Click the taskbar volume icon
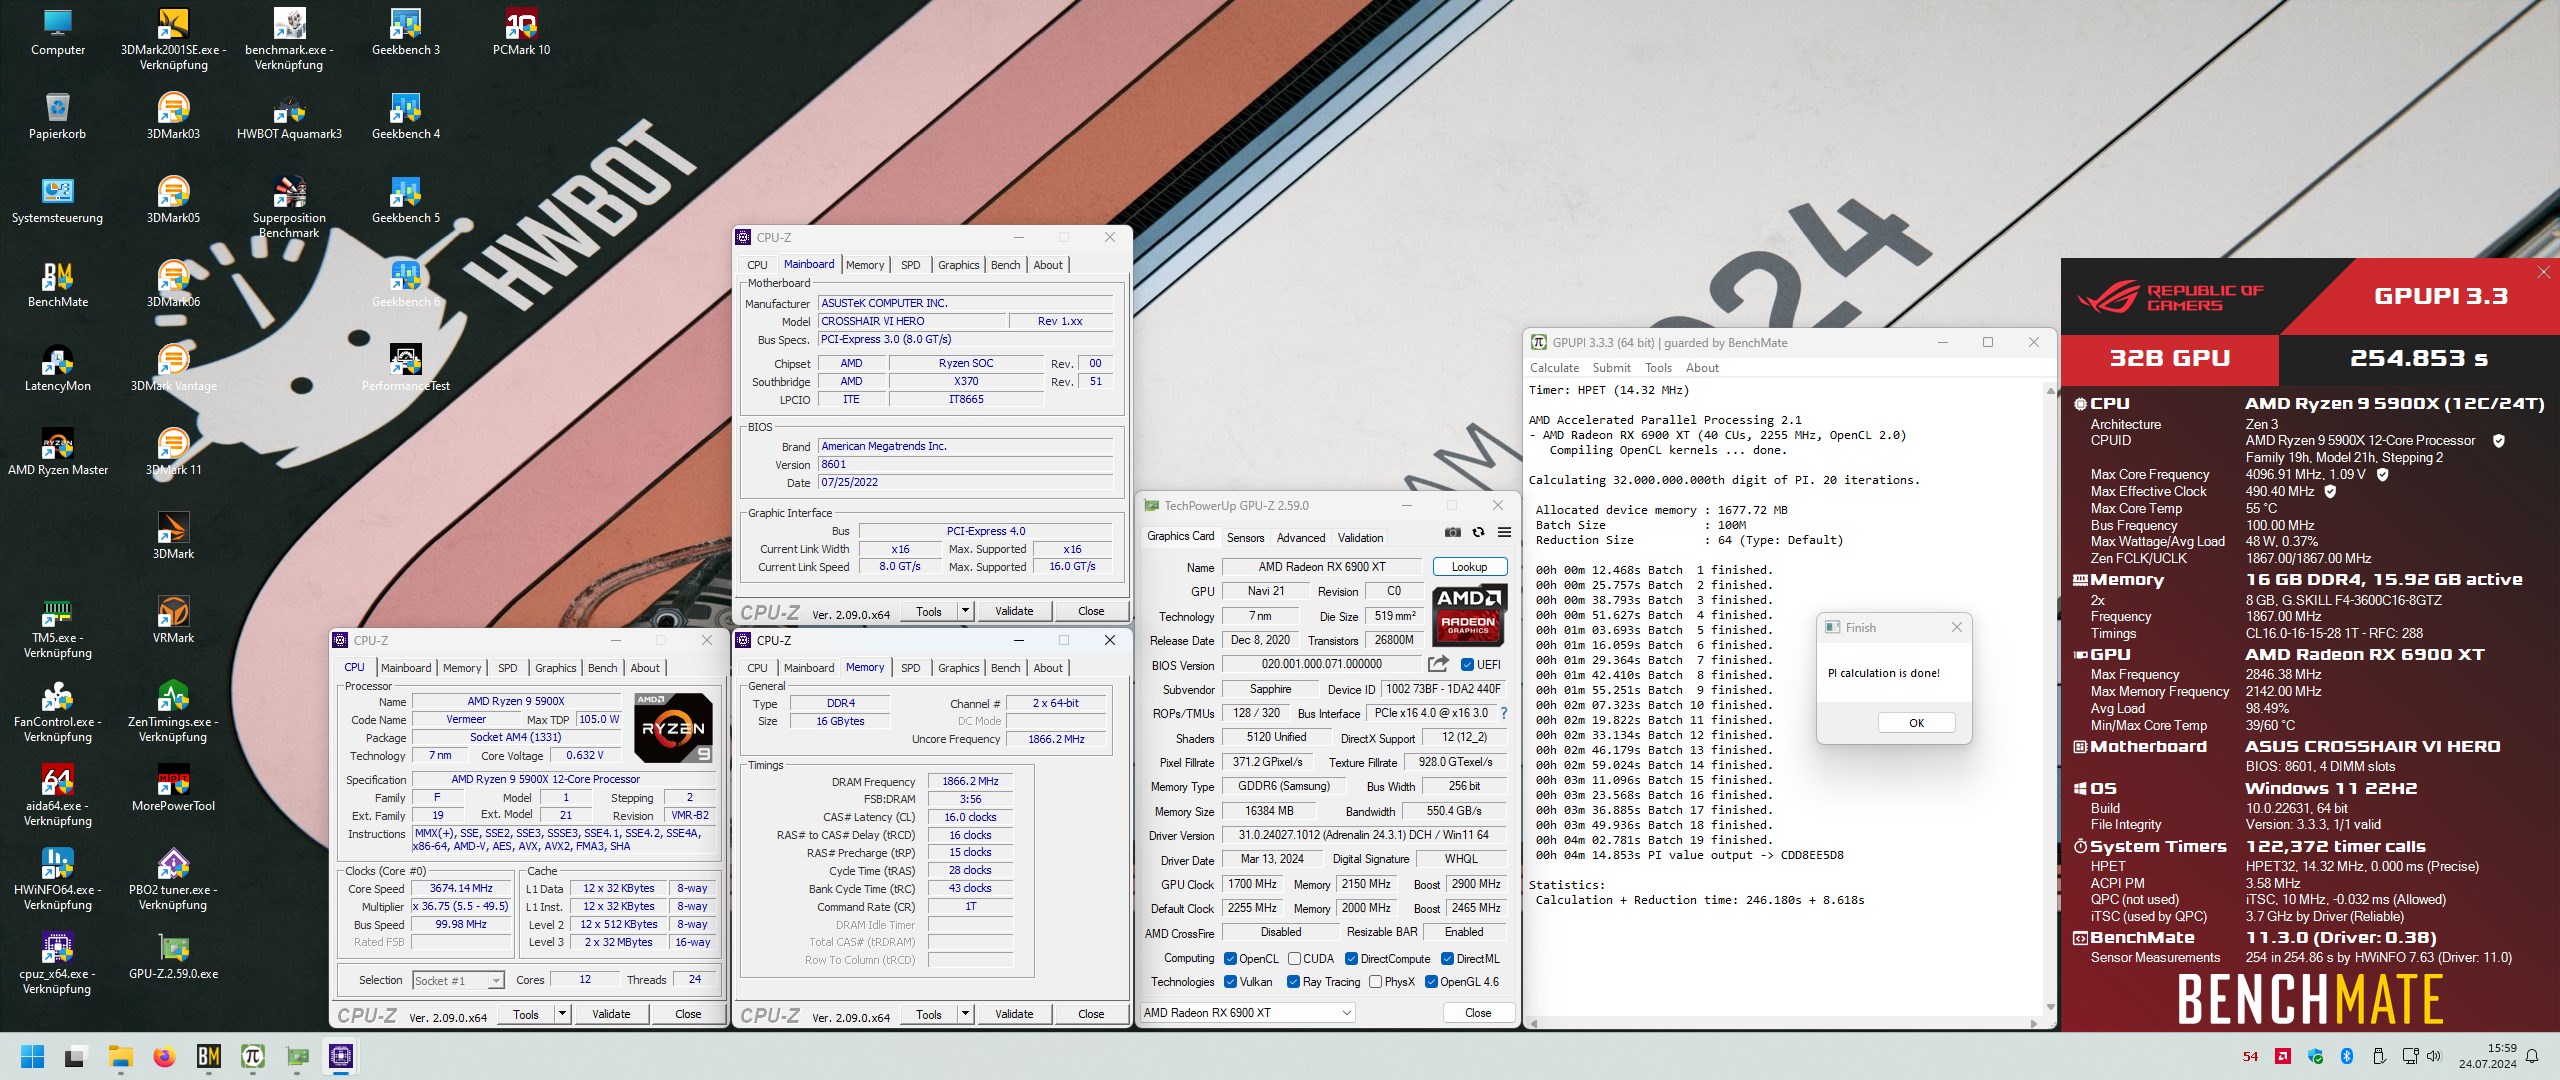2560x1080 pixels. (x=2434, y=1056)
